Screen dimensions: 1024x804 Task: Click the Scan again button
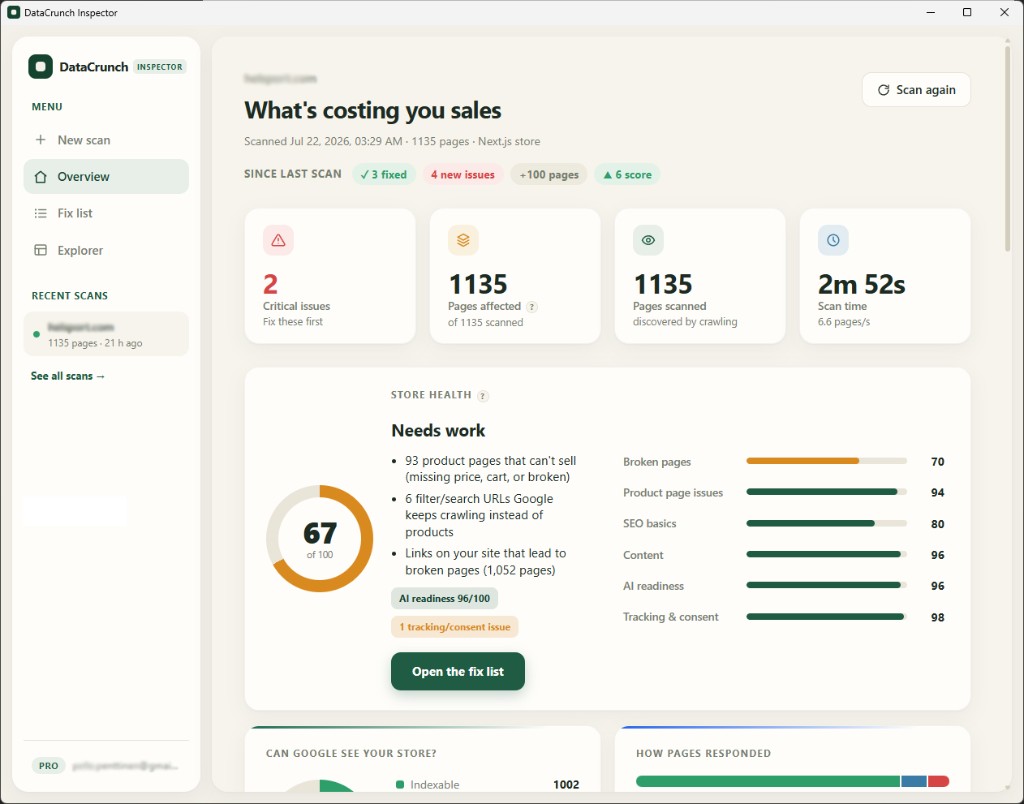tap(916, 89)
